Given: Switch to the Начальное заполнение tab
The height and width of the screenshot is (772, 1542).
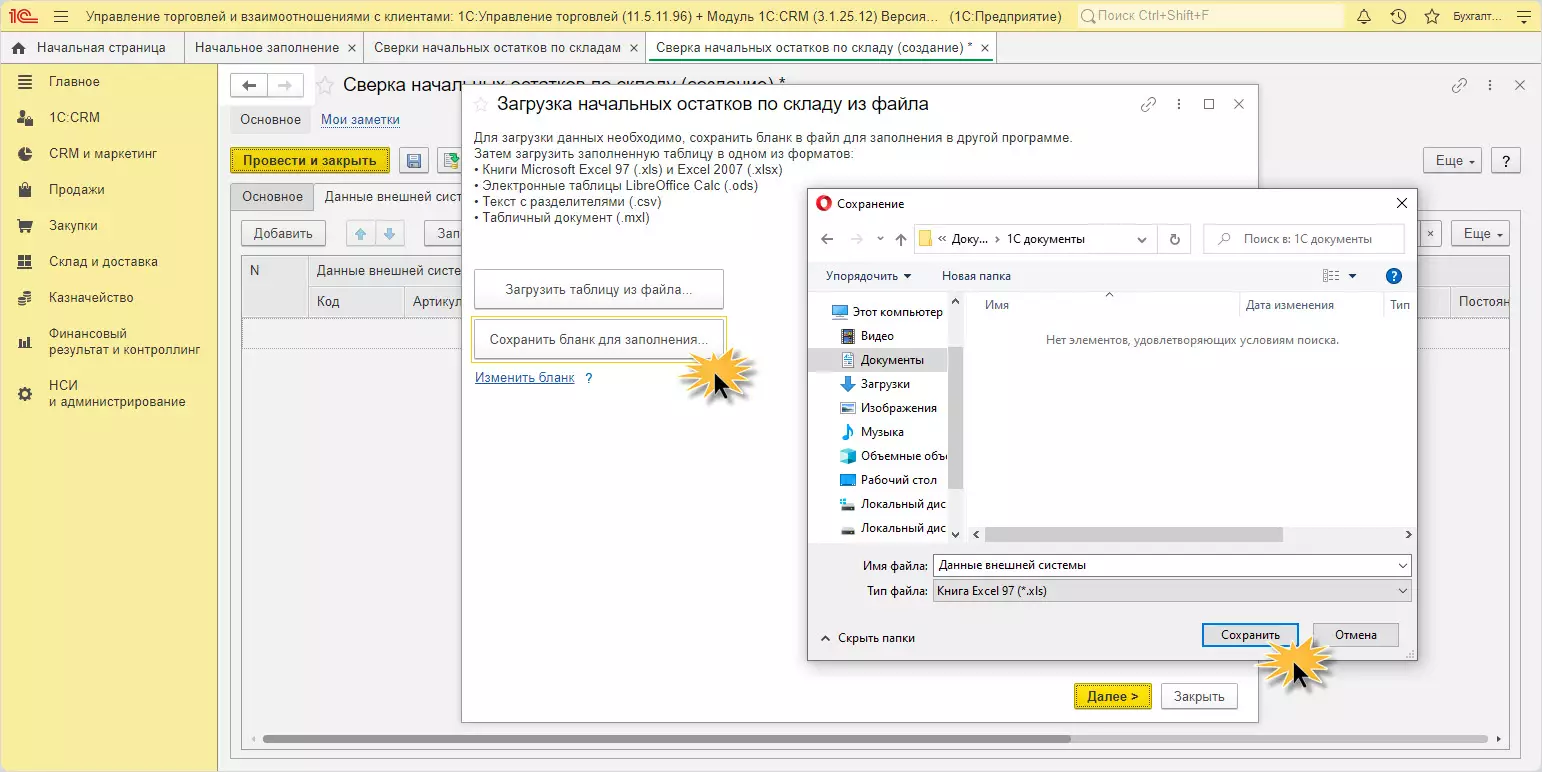Looking at the screenshot, I should click(266, 48).
